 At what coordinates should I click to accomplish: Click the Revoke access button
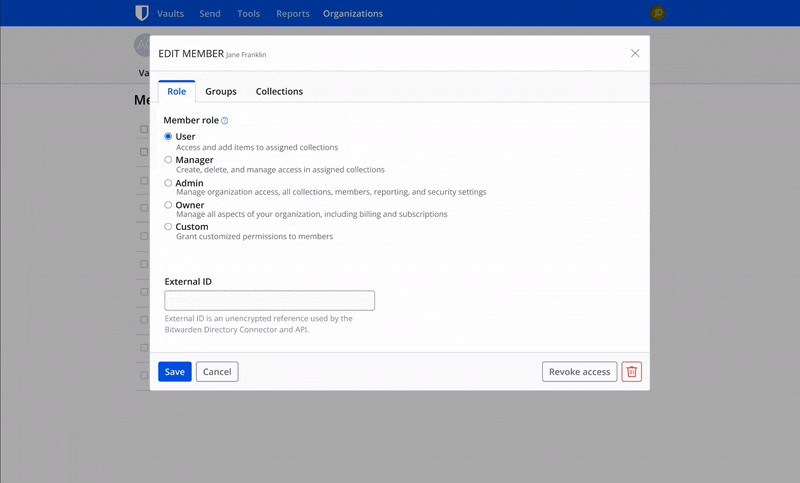(580, 372)
